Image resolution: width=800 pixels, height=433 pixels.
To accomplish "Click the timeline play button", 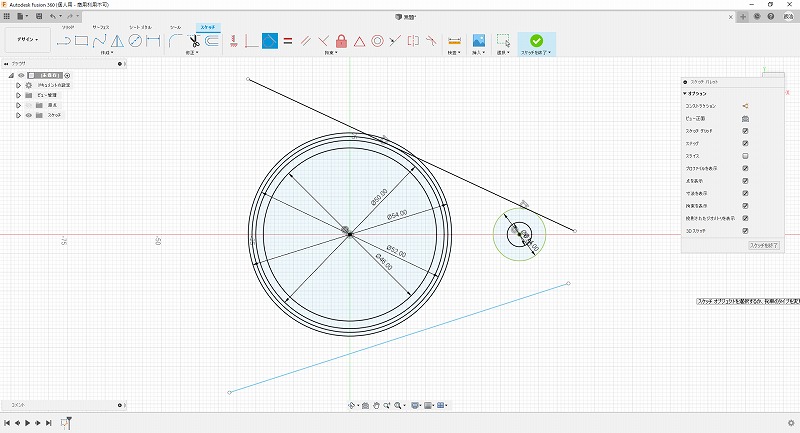I will pos(28,424).
